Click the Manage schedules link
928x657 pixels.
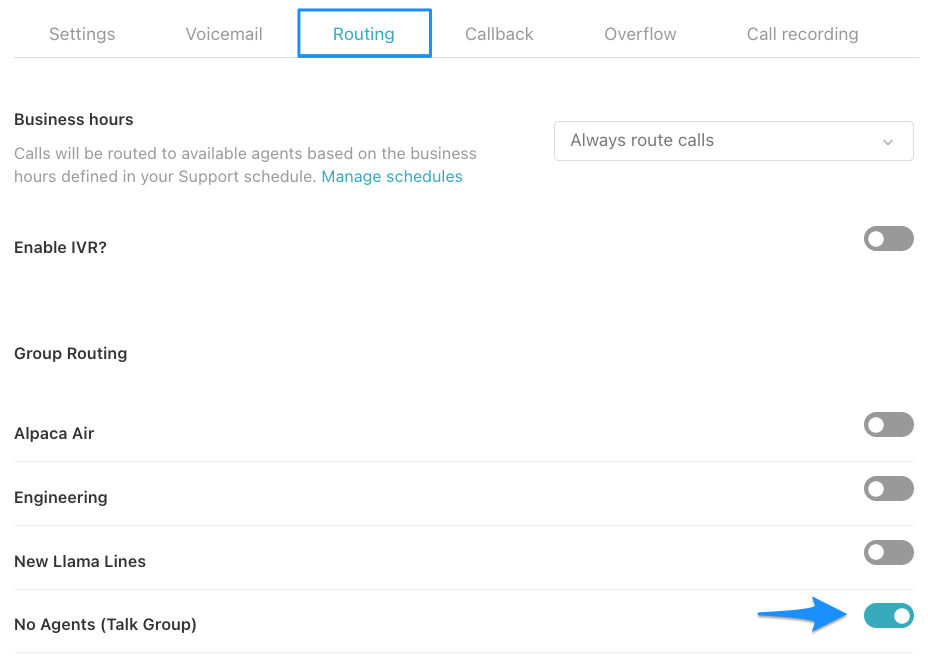click(392, 176)
